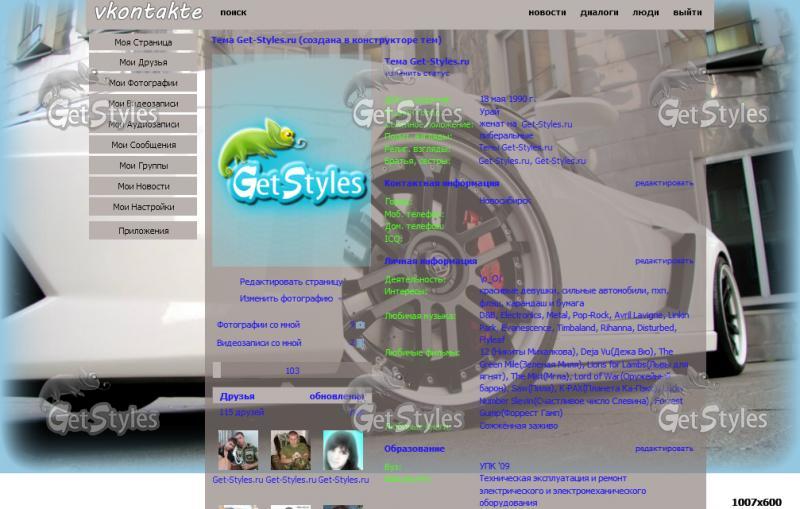Click поиск in the top bar

[233, 13]
